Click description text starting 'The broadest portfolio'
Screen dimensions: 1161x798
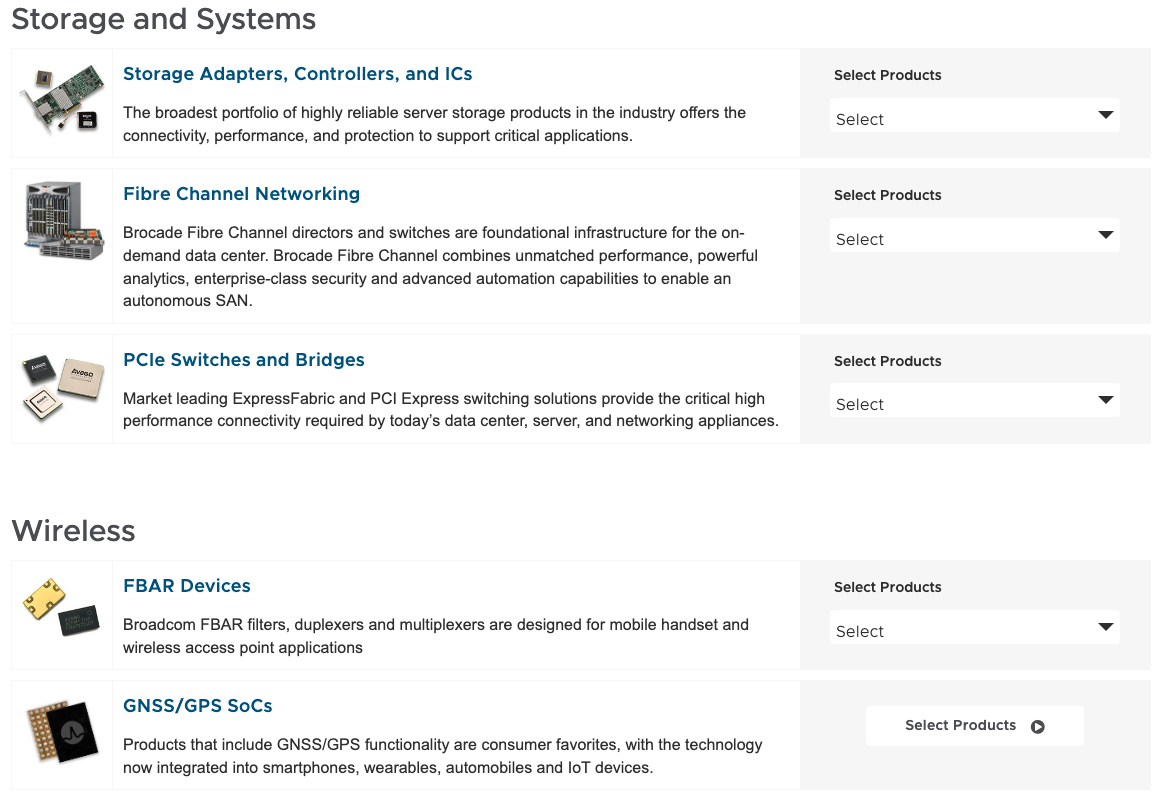click(434, 124)
